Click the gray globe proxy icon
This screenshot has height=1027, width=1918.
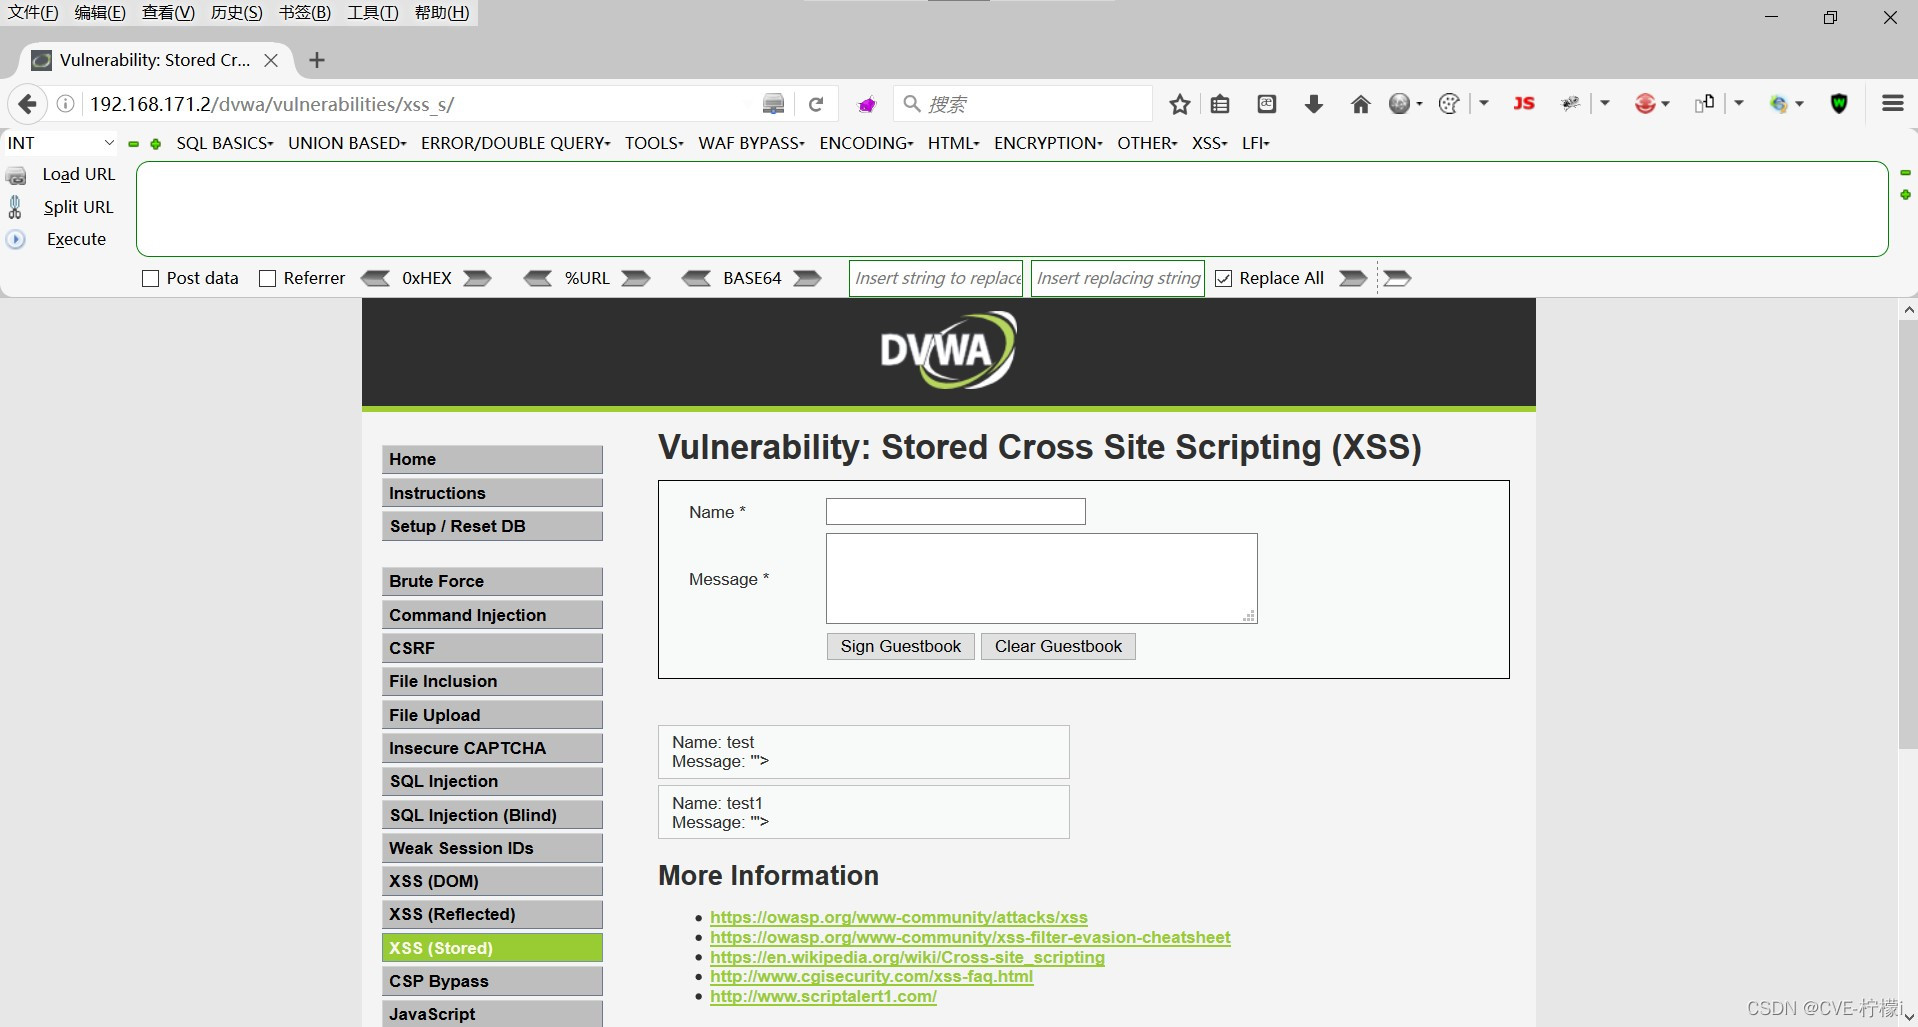[x=1400, y=104]
